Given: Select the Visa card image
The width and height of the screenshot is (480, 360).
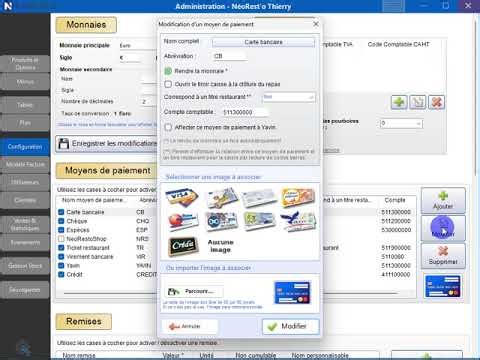Looking at the screenshot, I should click(182, 198).
